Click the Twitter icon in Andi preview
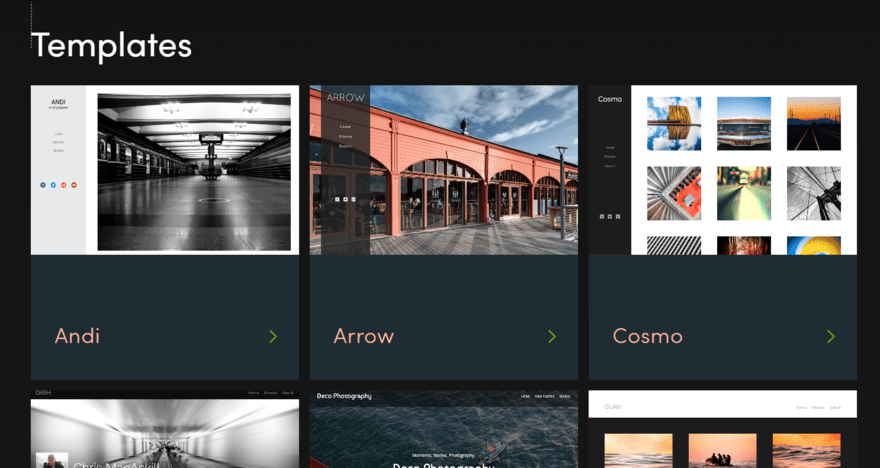 (53, 185)
